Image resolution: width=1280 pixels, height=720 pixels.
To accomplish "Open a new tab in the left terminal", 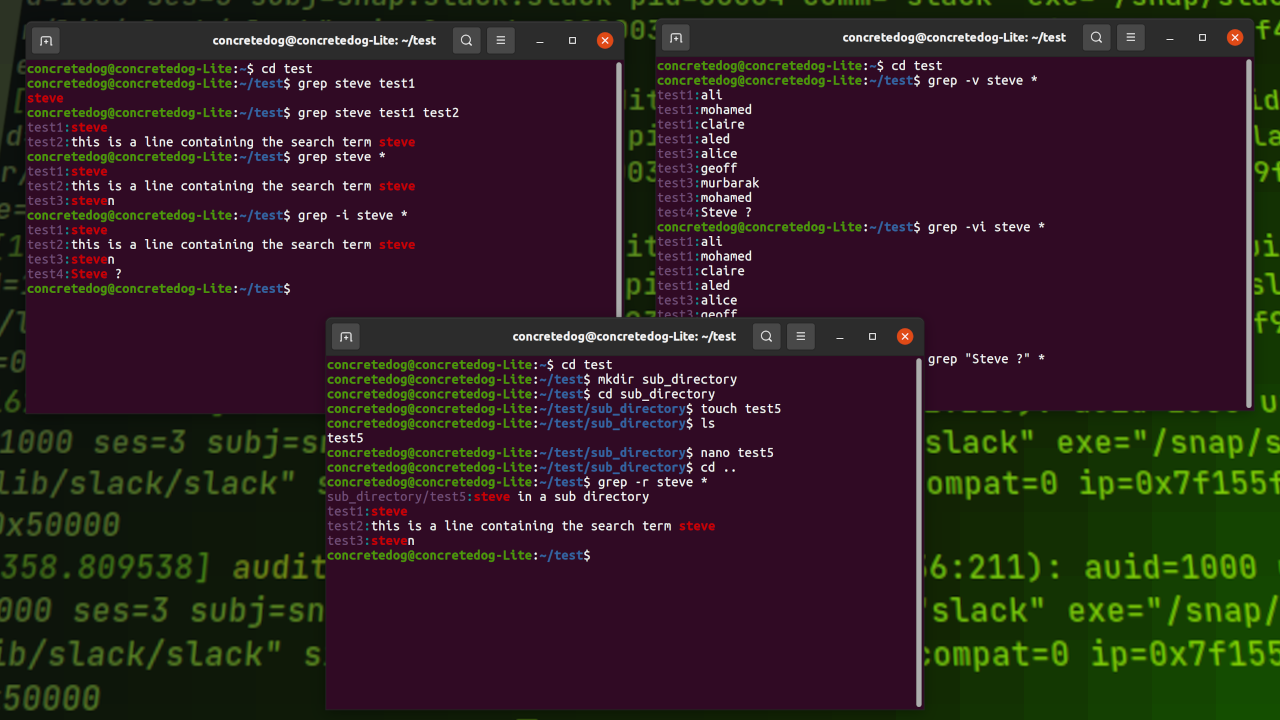I will 46,40.
